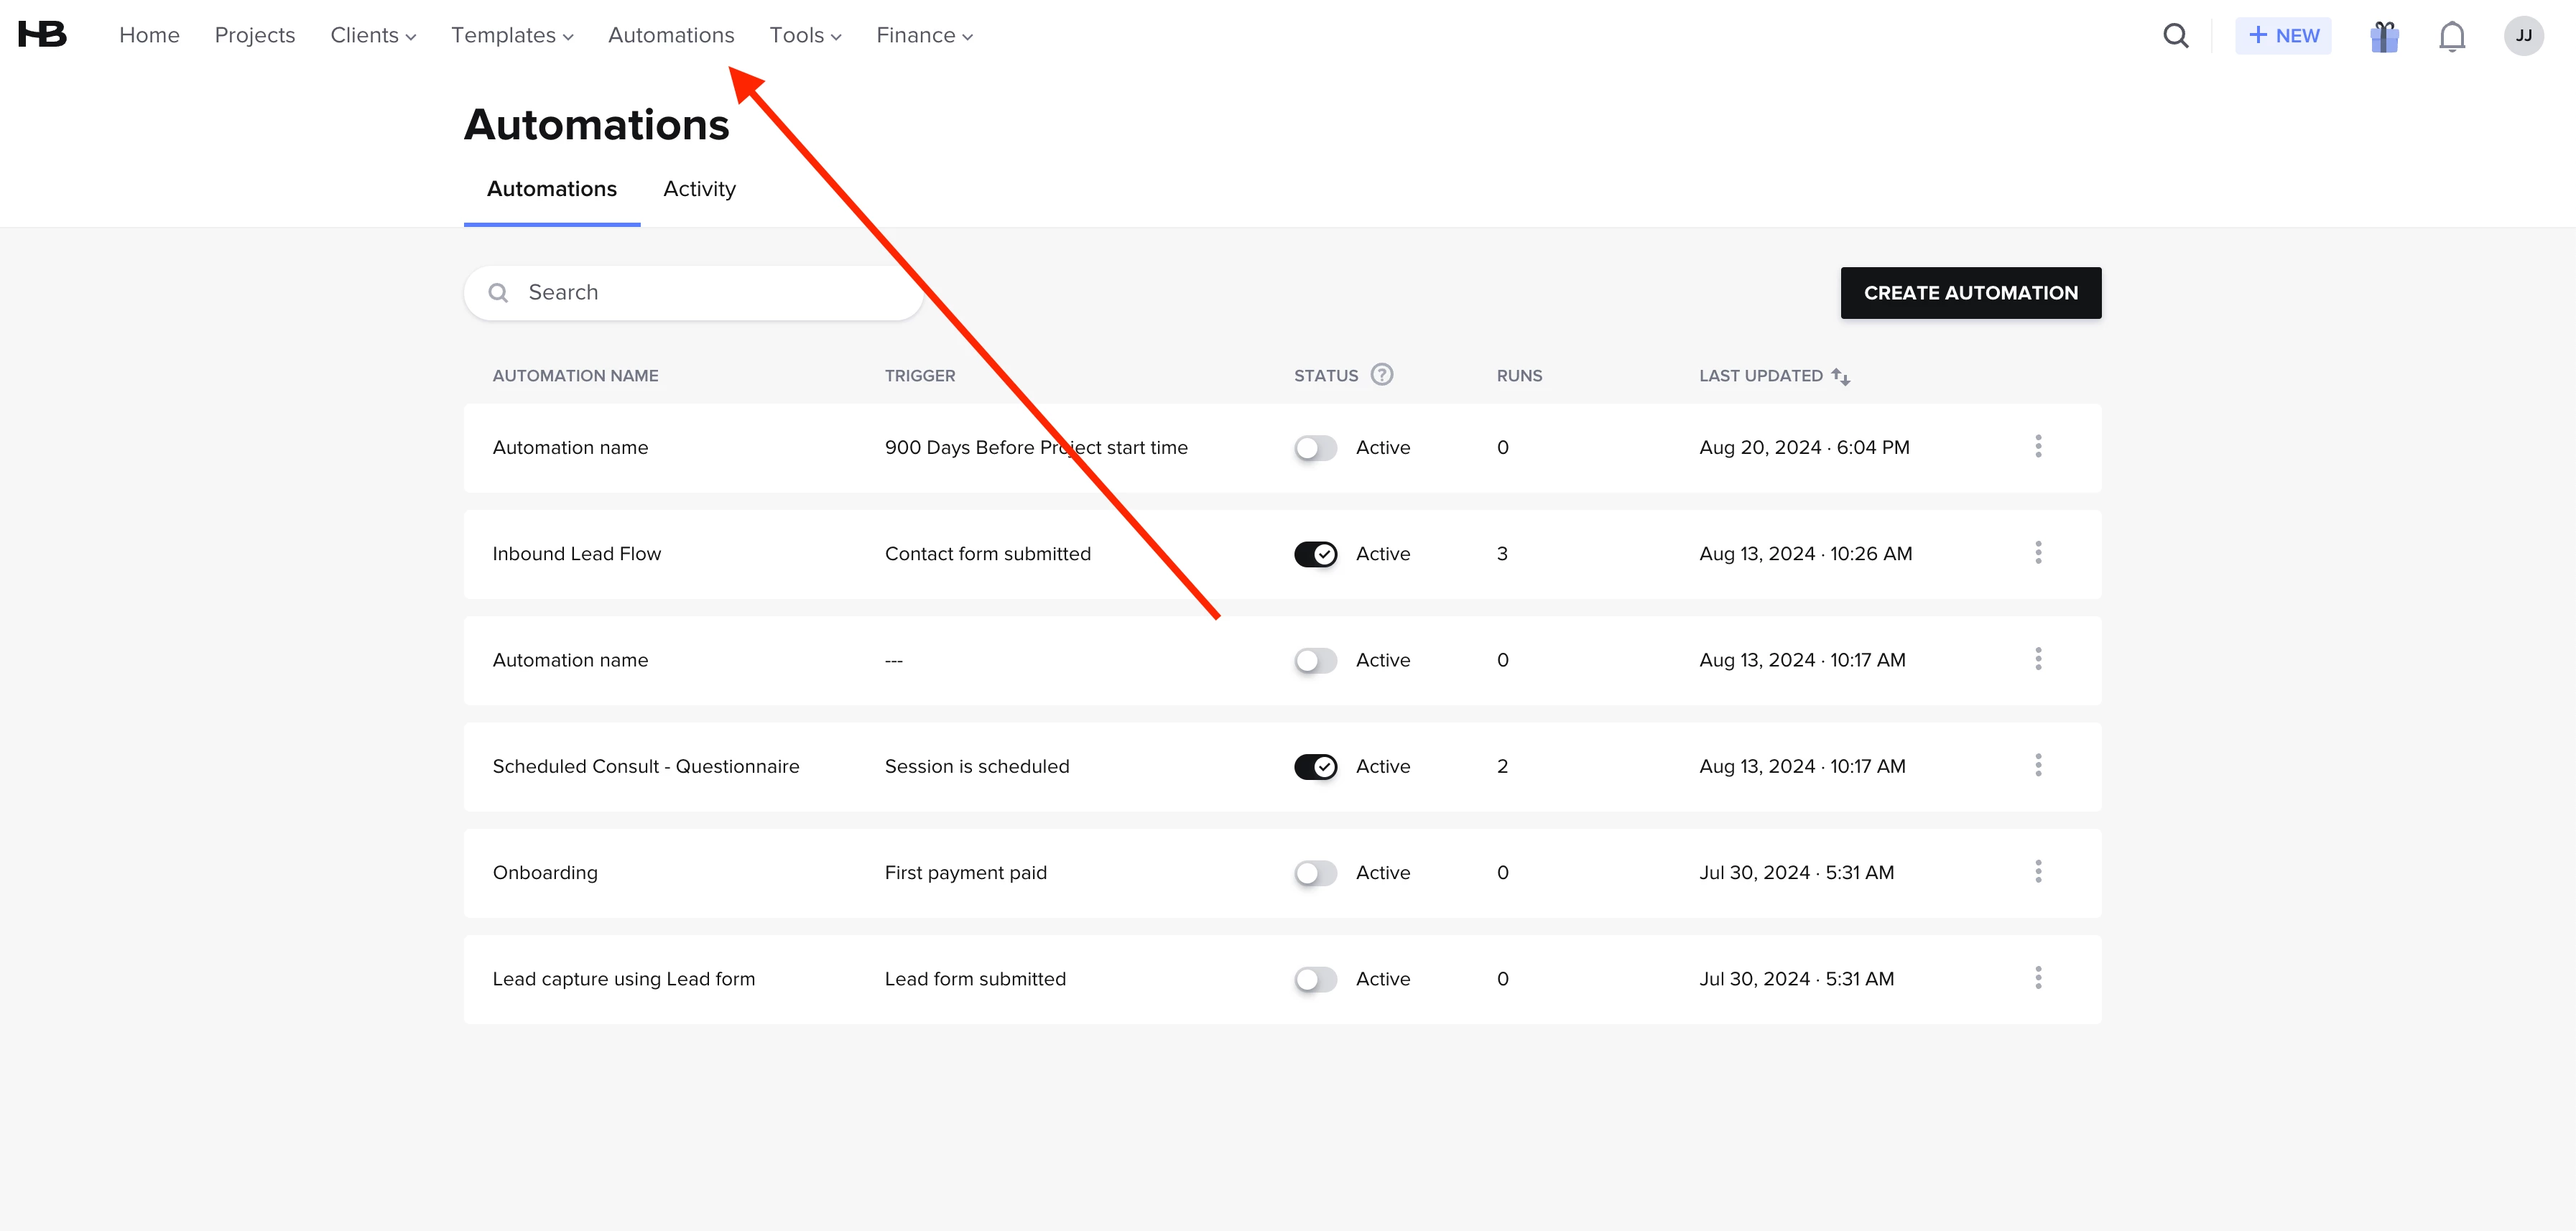This screenshot has height=1231, width=2576.
Task: Open the notifications bell icon
Action: [x=2451, y=36]
